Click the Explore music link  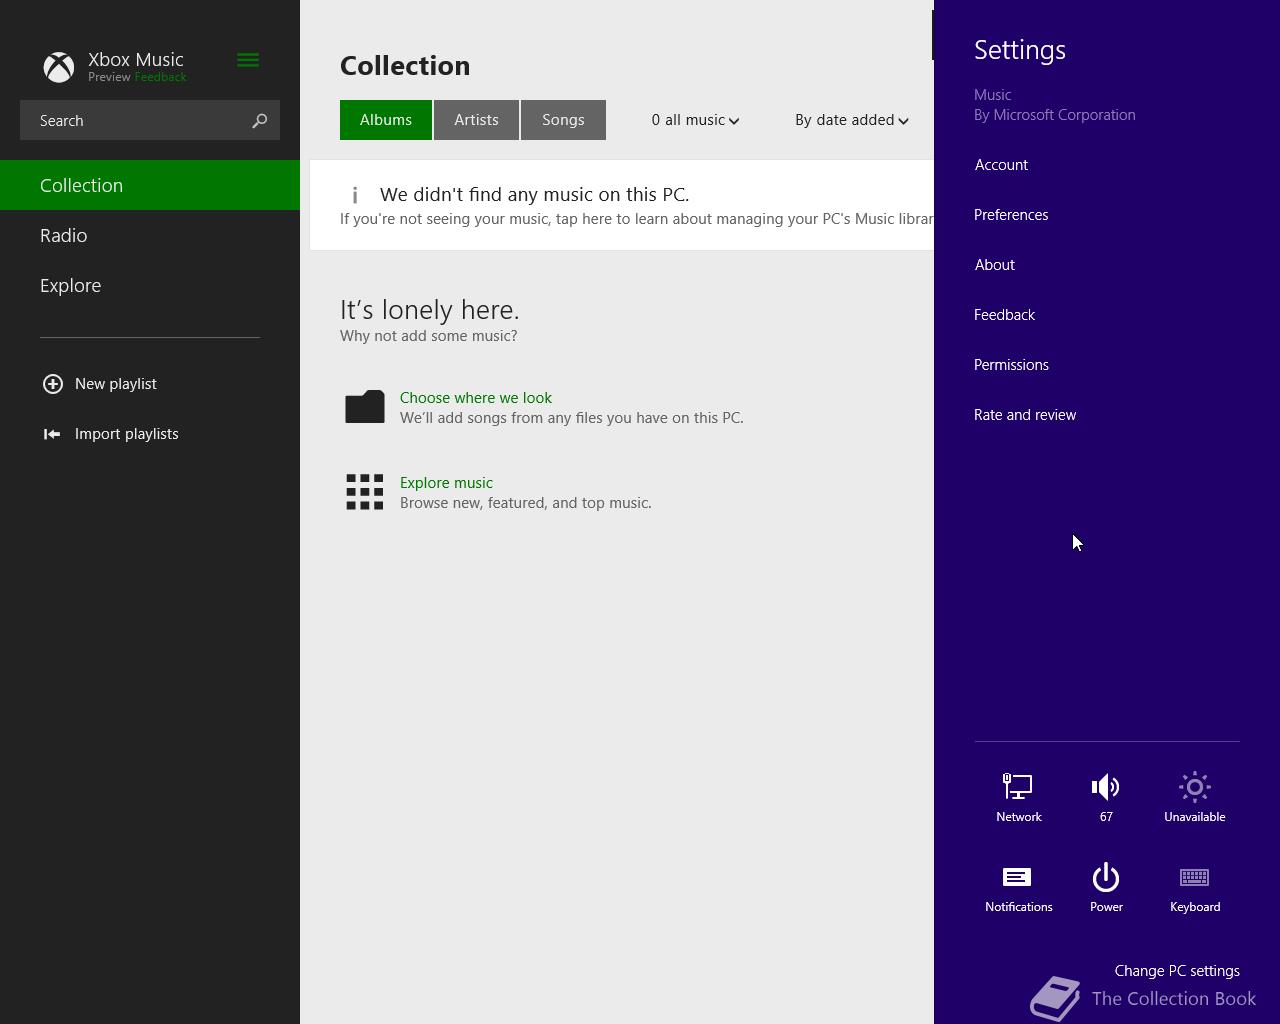point(446,483)
